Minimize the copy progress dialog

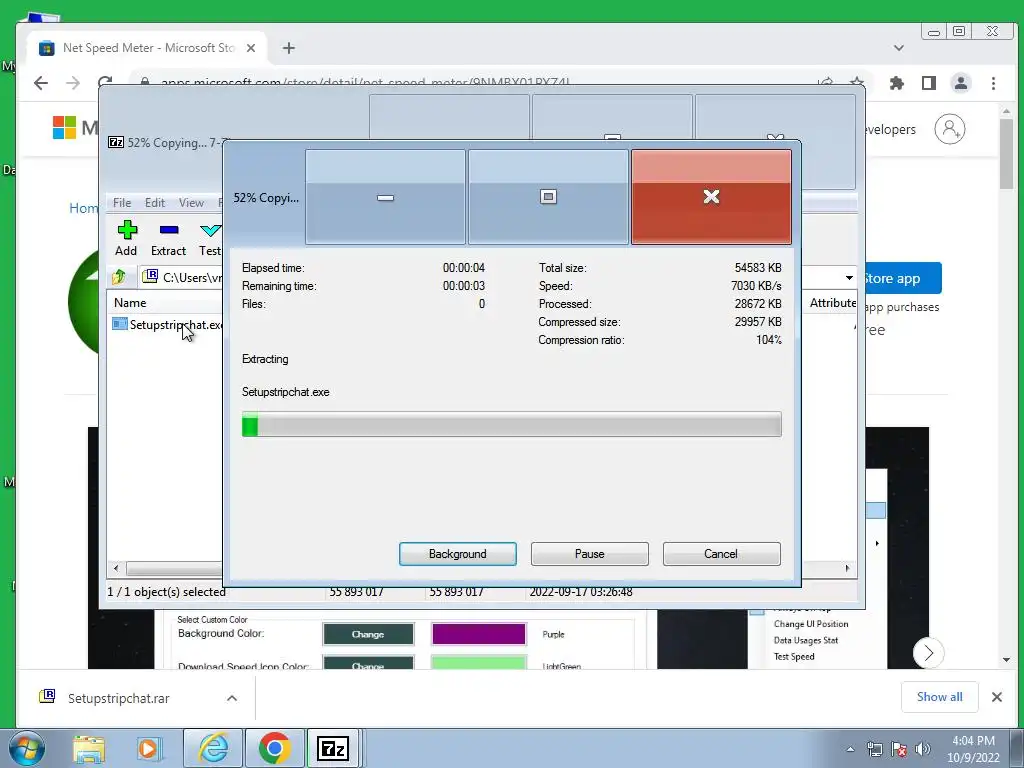tap(385, 197)
